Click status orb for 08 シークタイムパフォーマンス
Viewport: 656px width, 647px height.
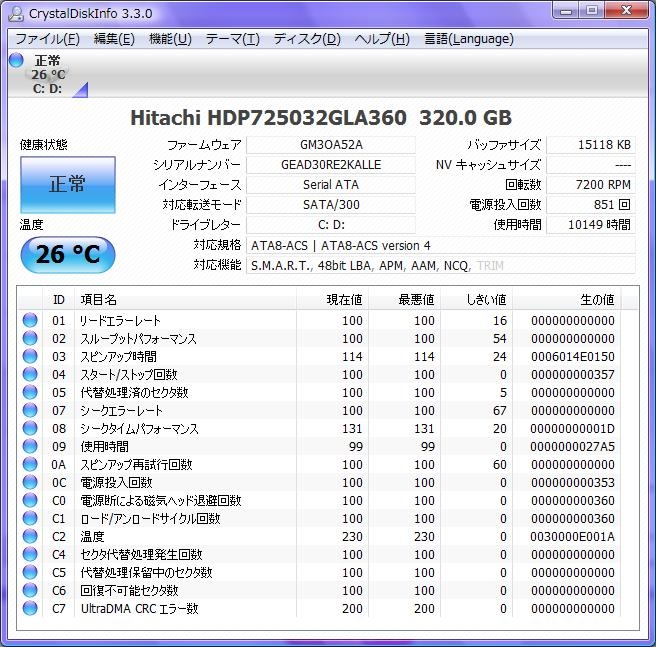(30, 428)
